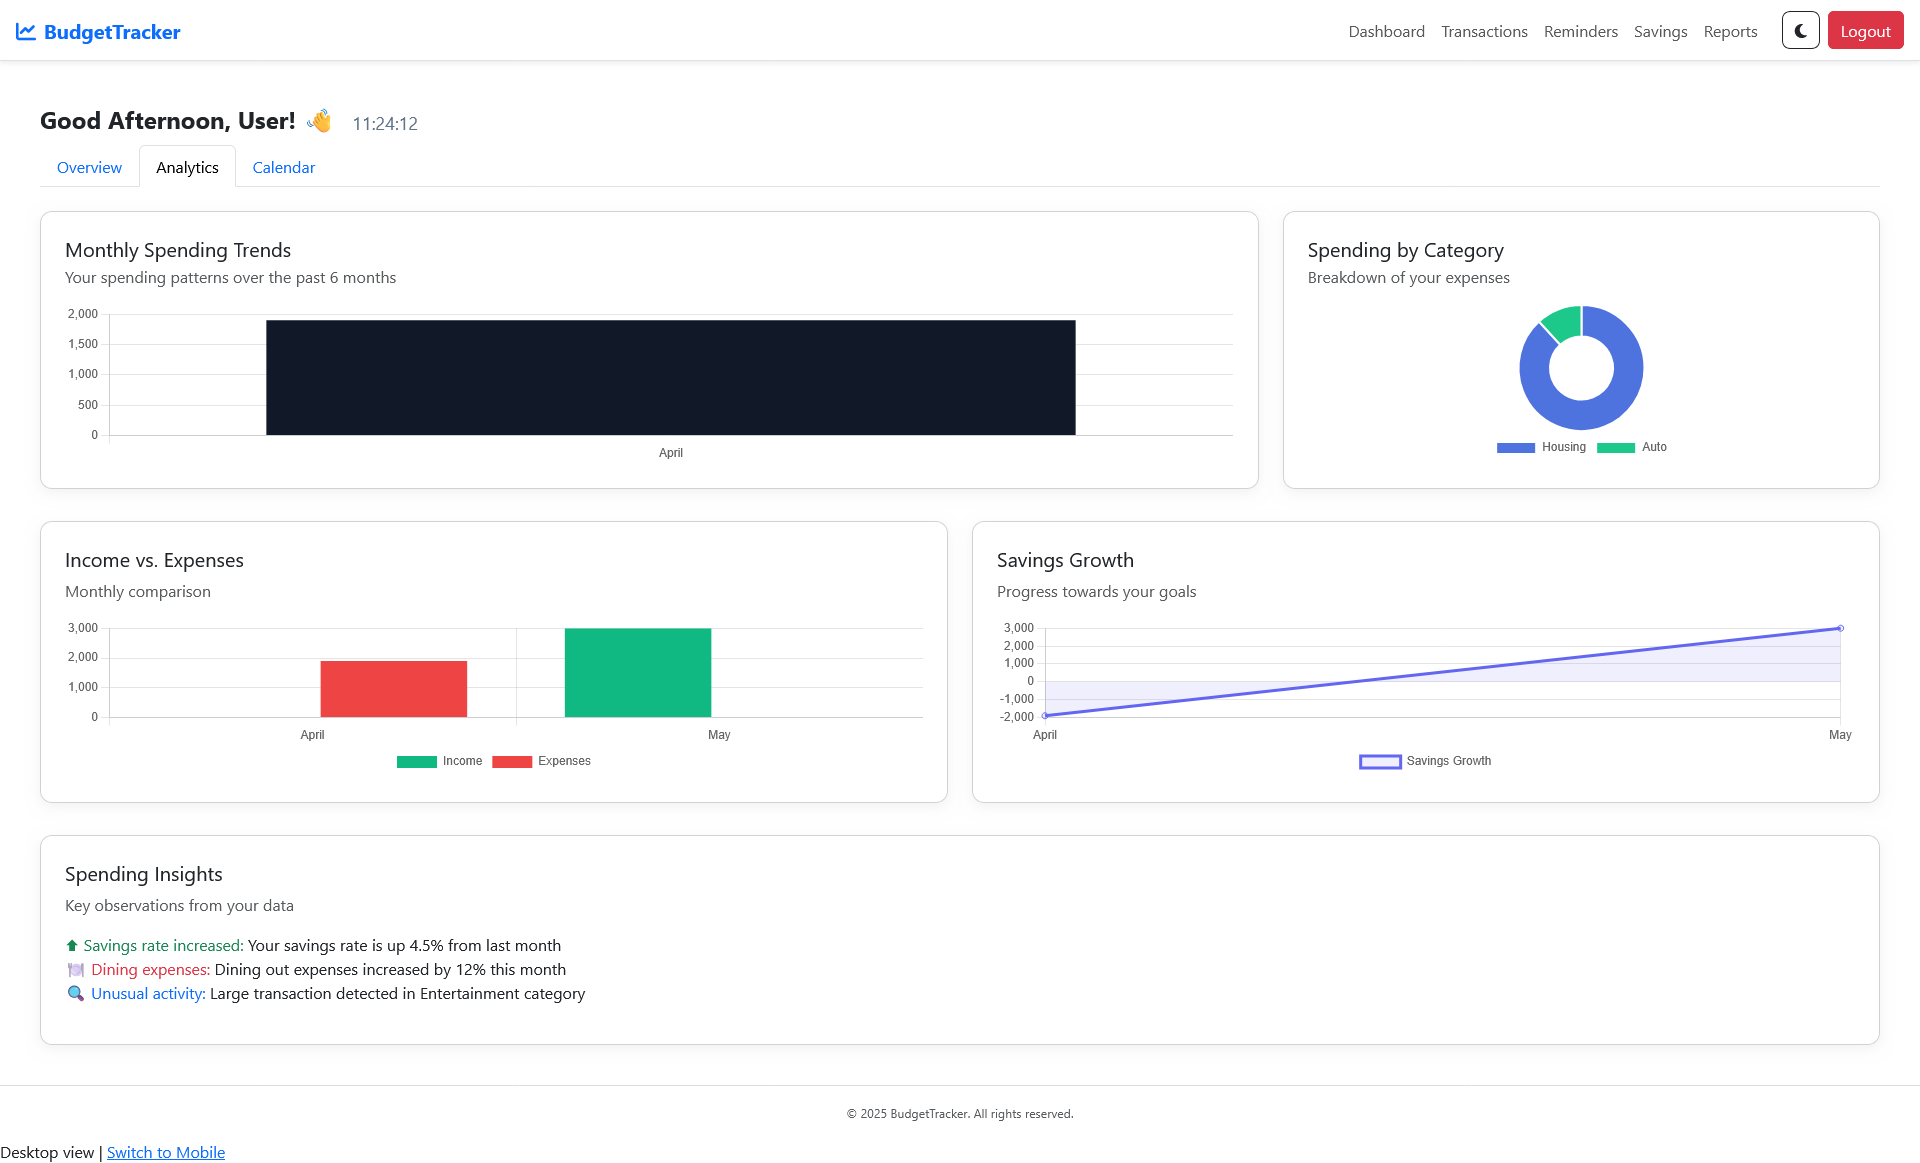Toggle dark mode with the moon icon

pos(1800,30)
